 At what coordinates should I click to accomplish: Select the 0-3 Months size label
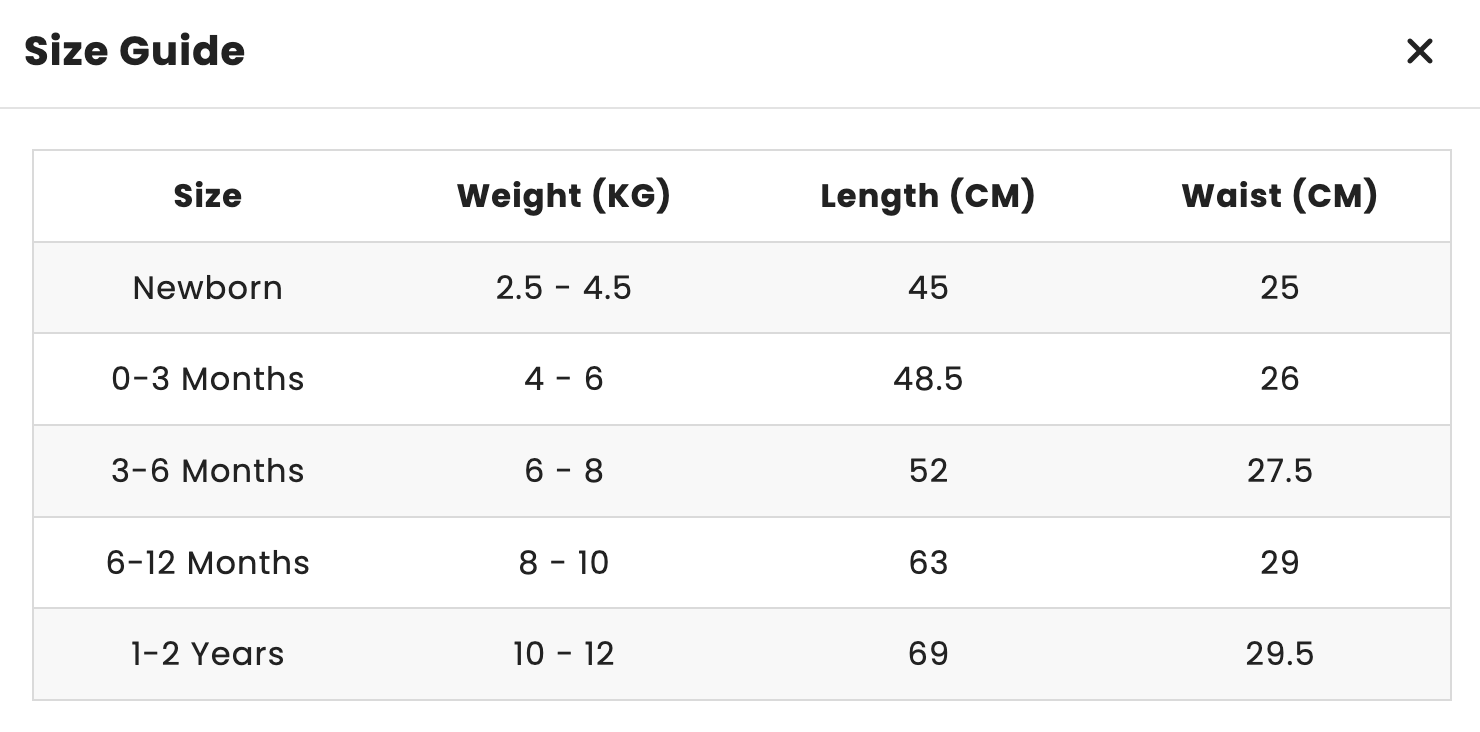[x=208, y=379]
